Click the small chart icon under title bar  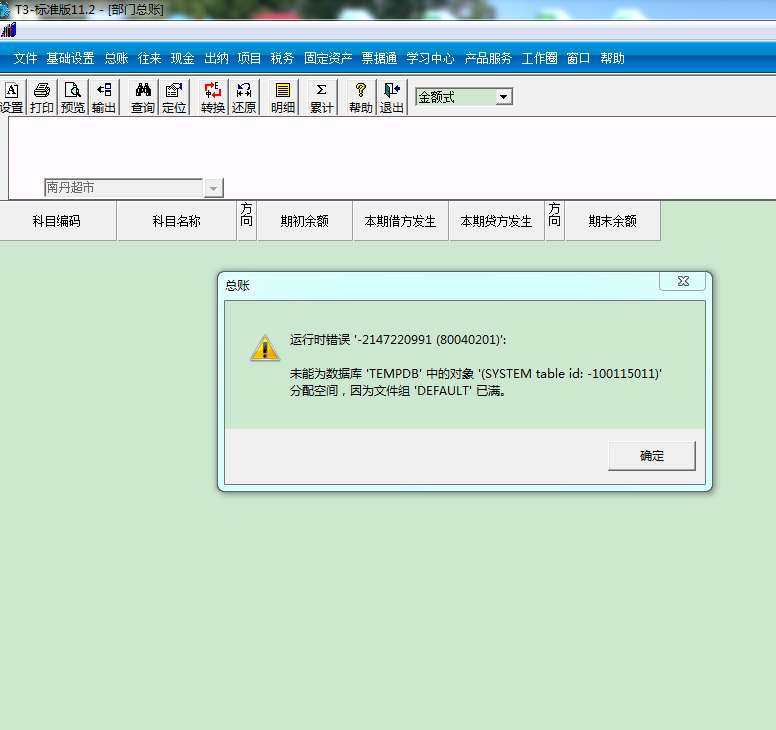[x=8, y=31]
